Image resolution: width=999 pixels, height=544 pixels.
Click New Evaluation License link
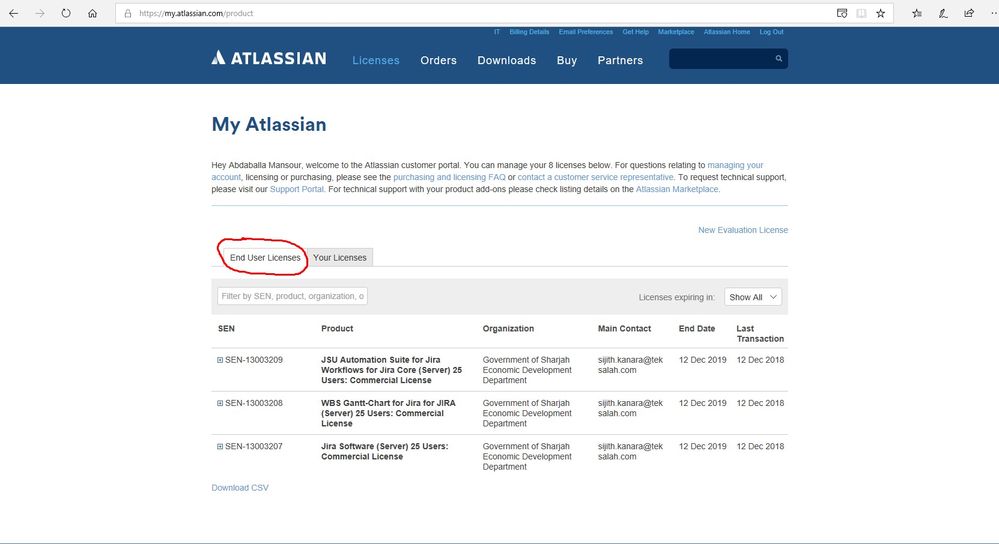[x=743, y=230]
